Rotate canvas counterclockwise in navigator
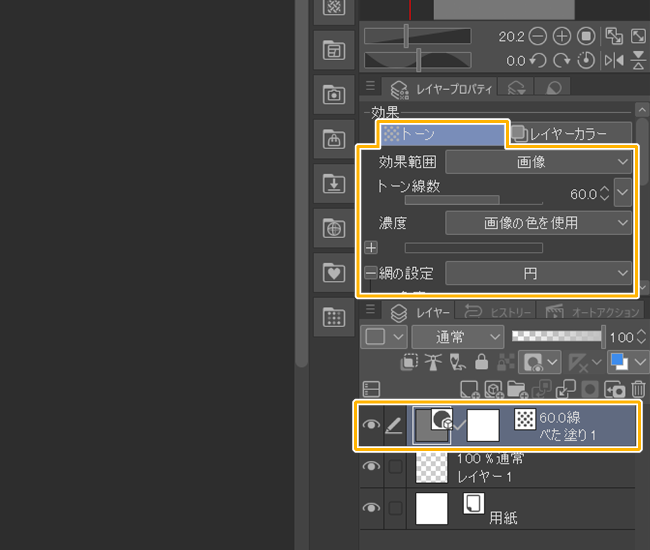The width and height of the screenshot is (650, 550). [x=538, y=61]
